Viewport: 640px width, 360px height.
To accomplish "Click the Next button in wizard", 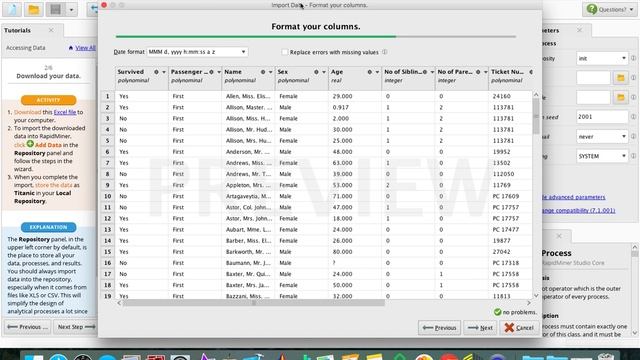I will (480, 327).
